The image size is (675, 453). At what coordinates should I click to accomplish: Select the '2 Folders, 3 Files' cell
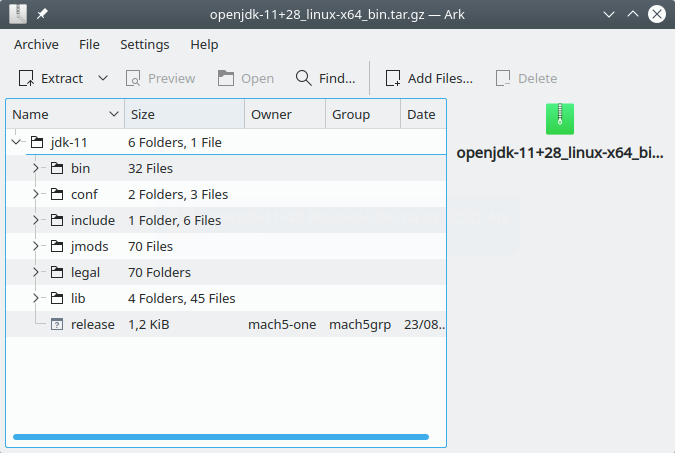click(178, 195)
